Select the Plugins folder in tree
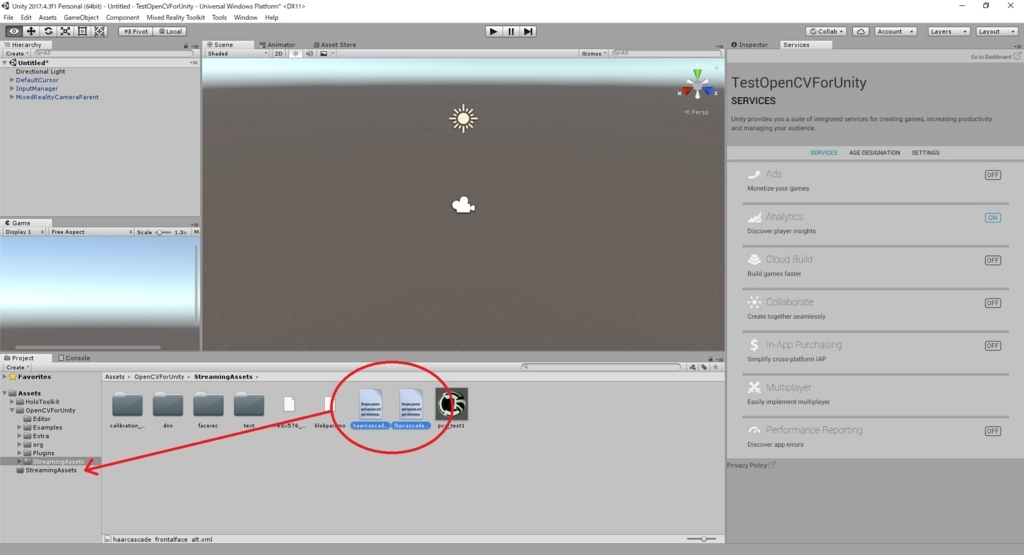The width and height of the screenshot is (1024, 555). (43, 452)
